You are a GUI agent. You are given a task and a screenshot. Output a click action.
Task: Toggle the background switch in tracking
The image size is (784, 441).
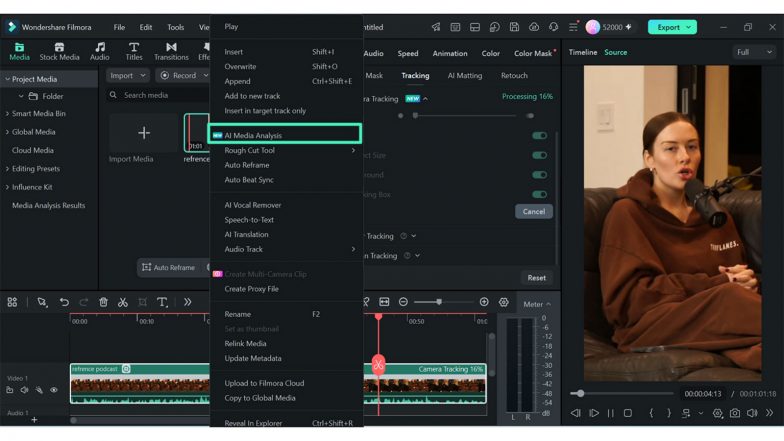540,174
